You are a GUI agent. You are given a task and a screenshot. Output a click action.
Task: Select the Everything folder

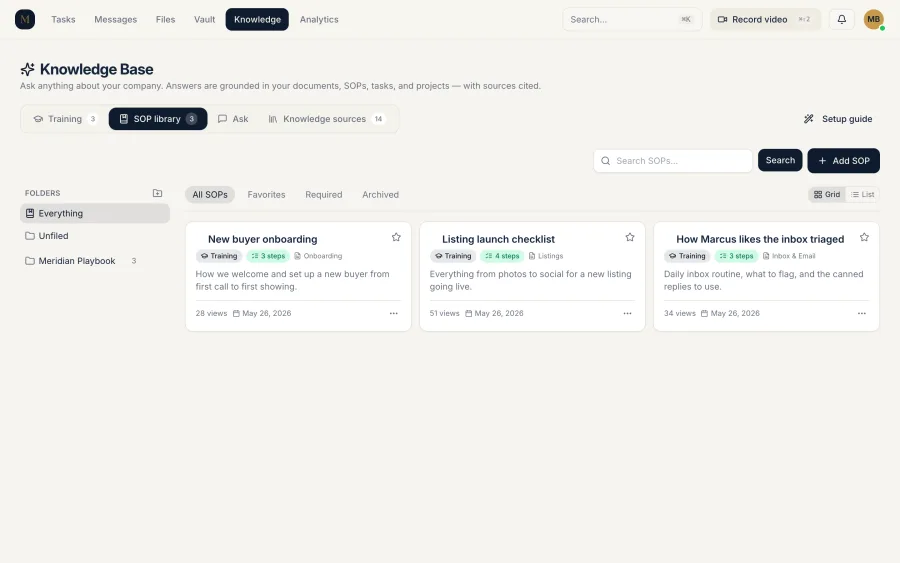point(95,213)
